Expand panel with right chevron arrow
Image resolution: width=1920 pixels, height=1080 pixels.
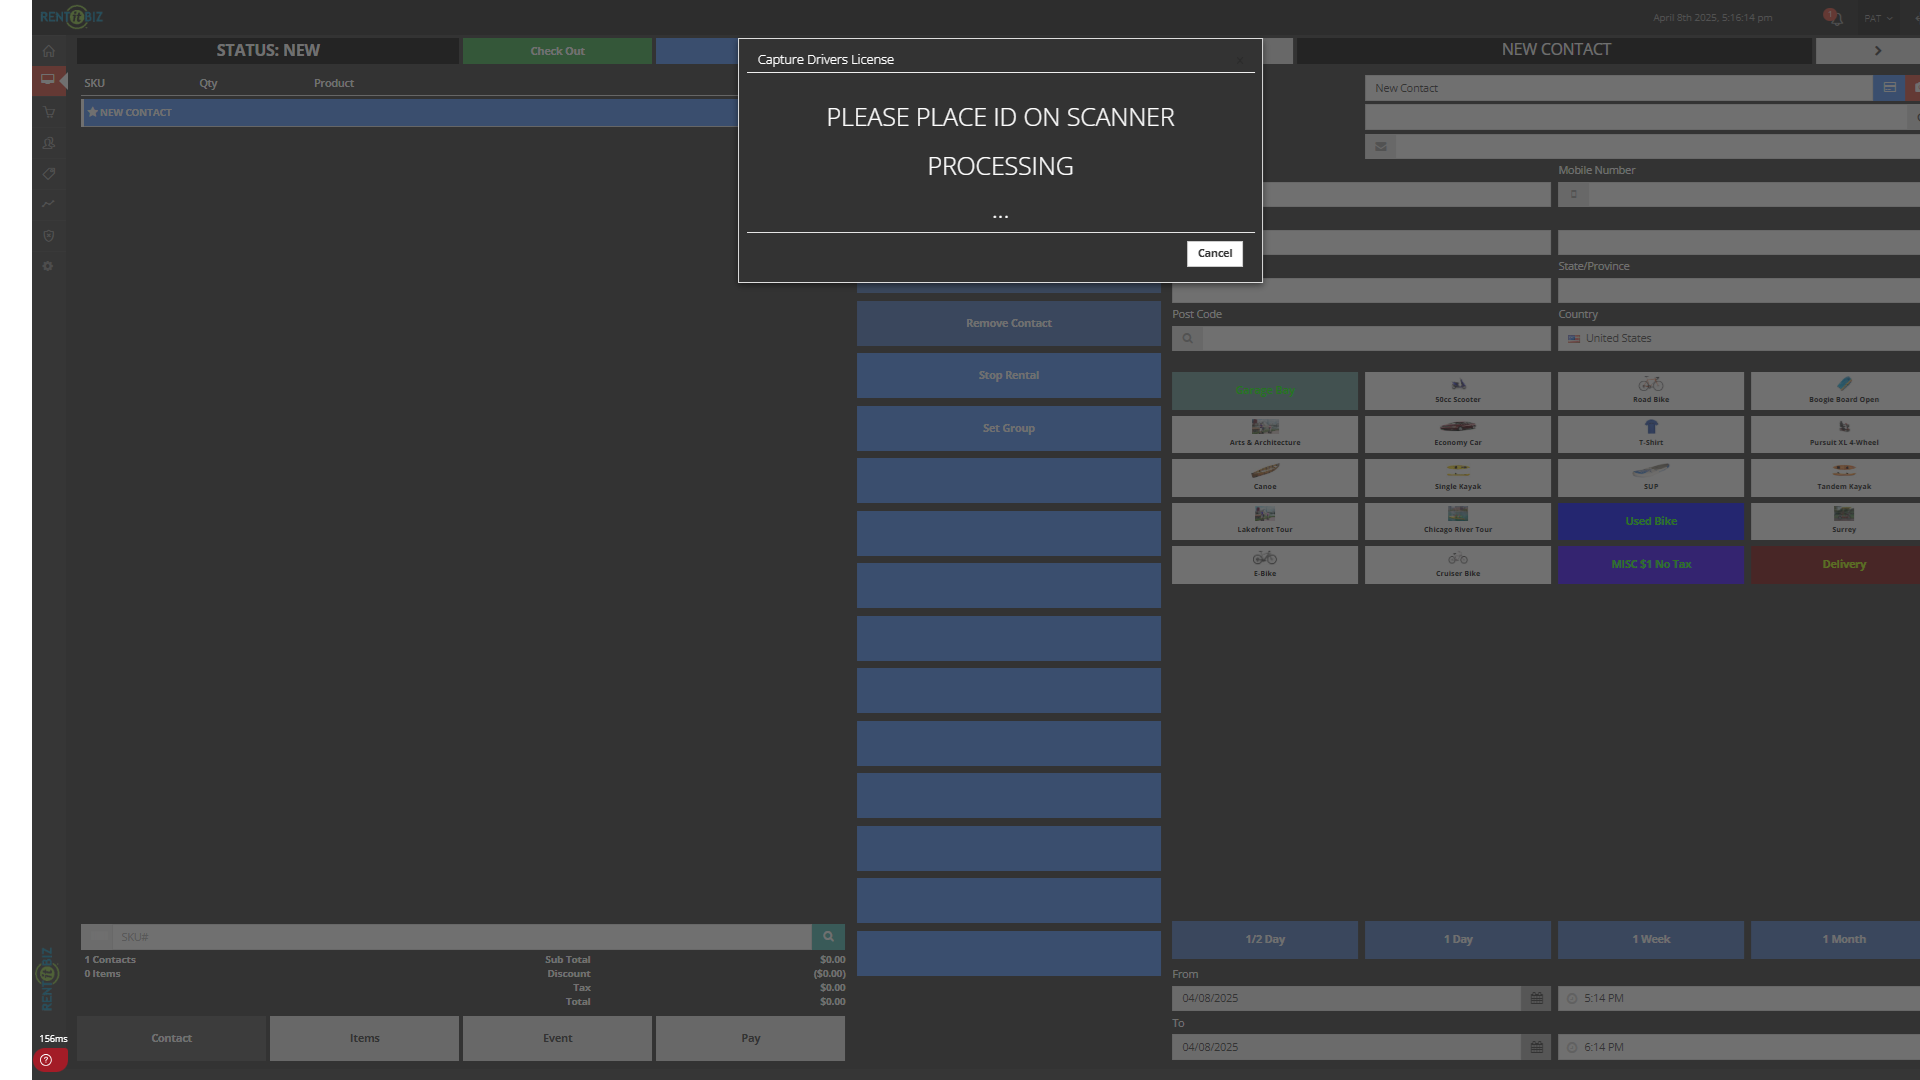click(1877, 51)
